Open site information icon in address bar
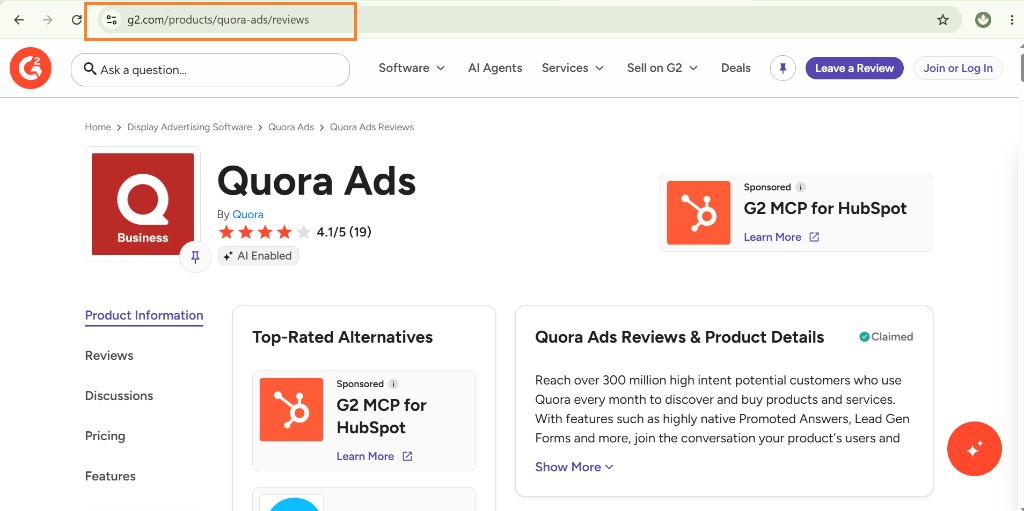 [112, 20]
